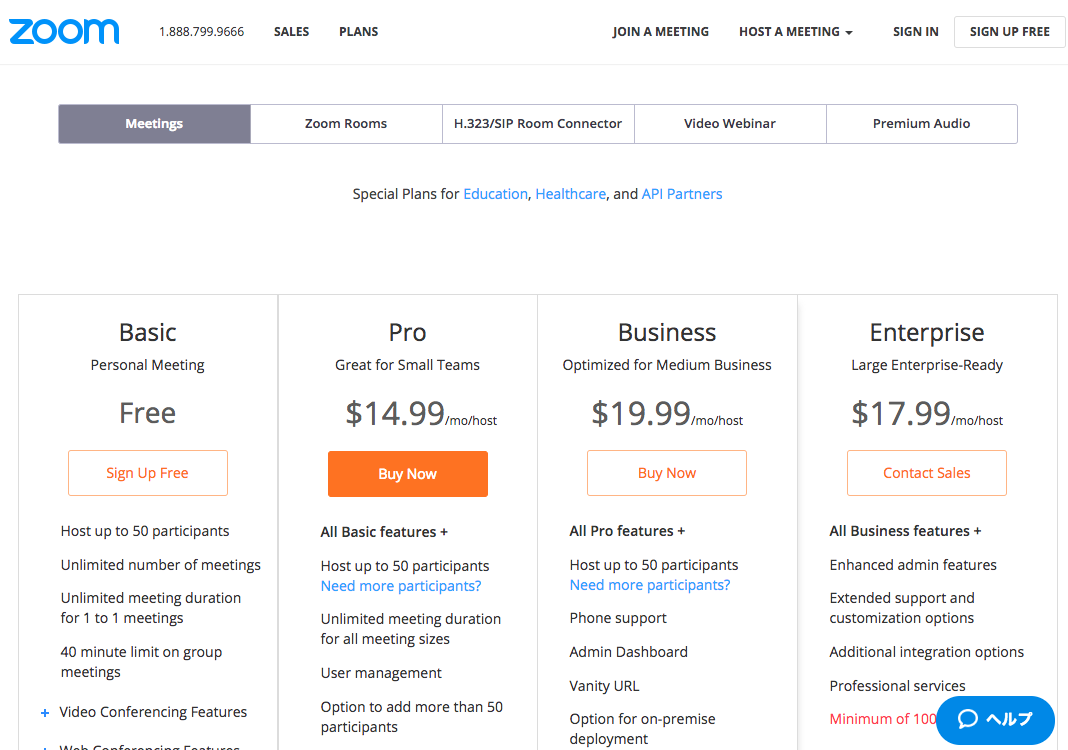Click the Pro price $14.99
Image resolution: width=1068 pixels, height=750 pixels.
pyautogui.click(x=395, y=413)
